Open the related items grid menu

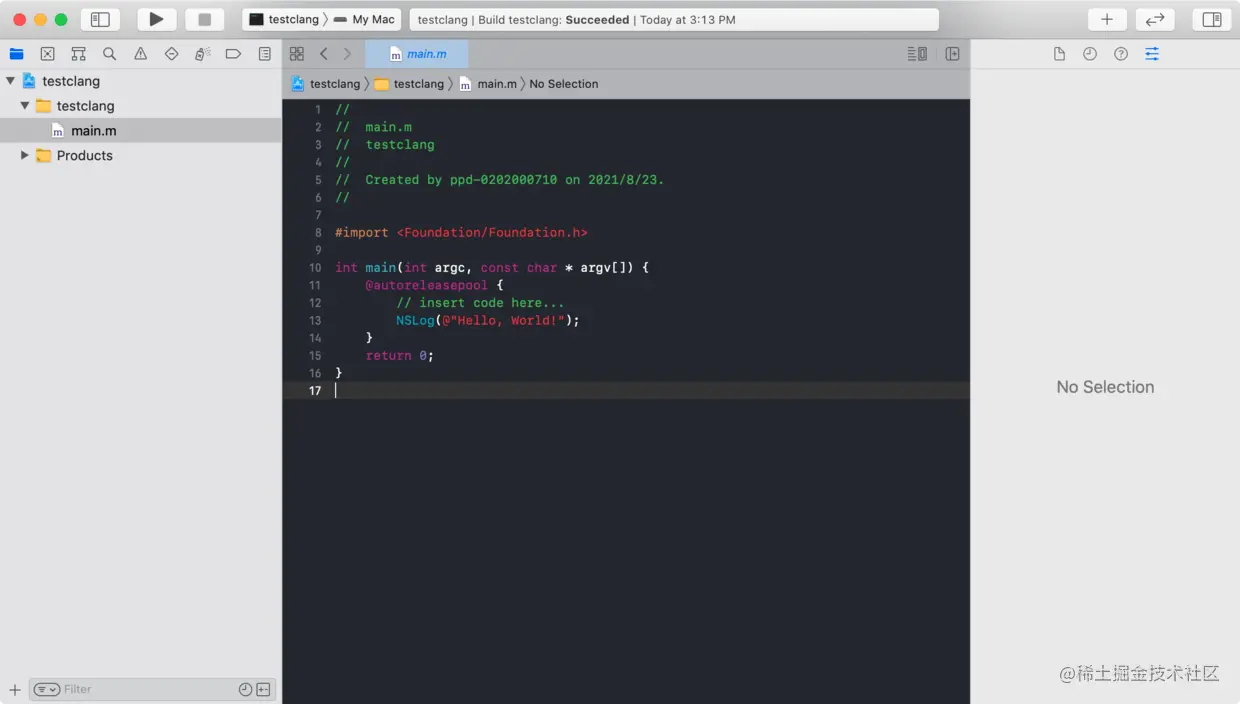click(x=296, y=54)
